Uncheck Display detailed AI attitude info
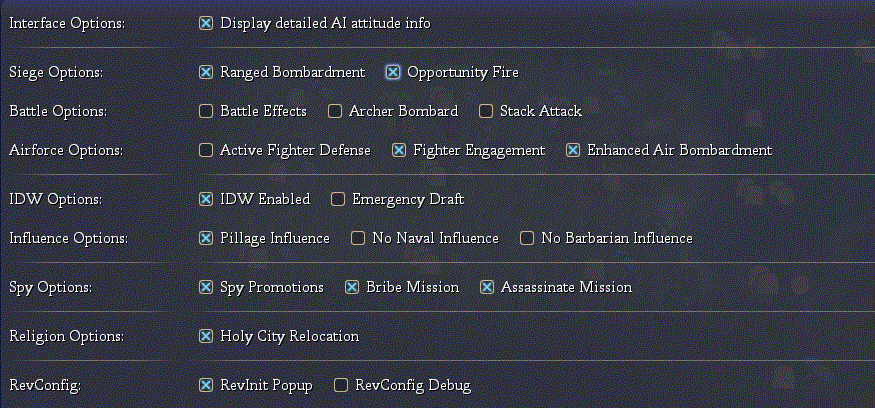 pyautogui.click(x=206, y=23)
